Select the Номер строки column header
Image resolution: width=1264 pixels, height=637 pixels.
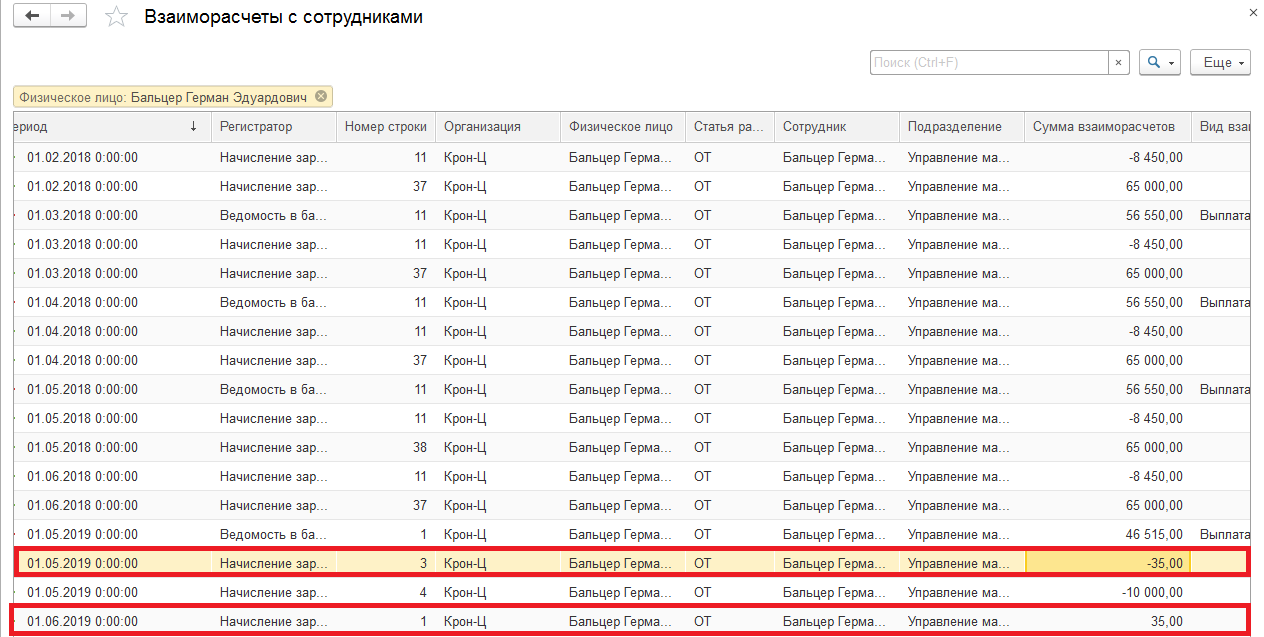386,127
